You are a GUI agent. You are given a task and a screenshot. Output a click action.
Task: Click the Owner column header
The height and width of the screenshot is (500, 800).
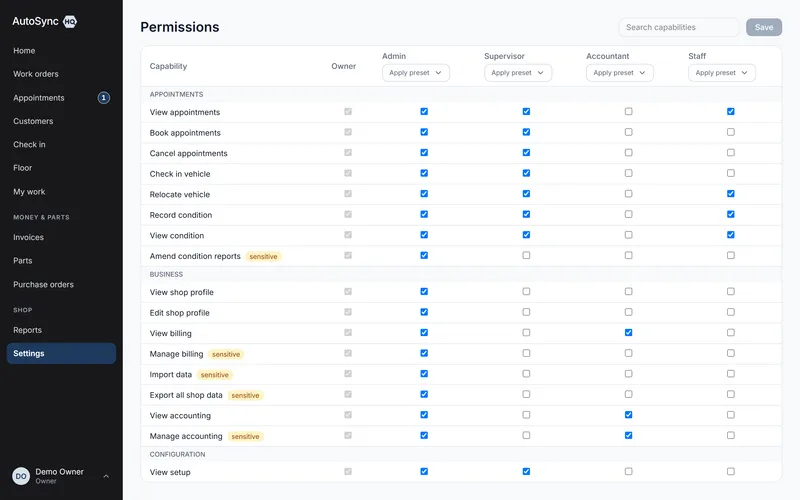coord(343,66)
